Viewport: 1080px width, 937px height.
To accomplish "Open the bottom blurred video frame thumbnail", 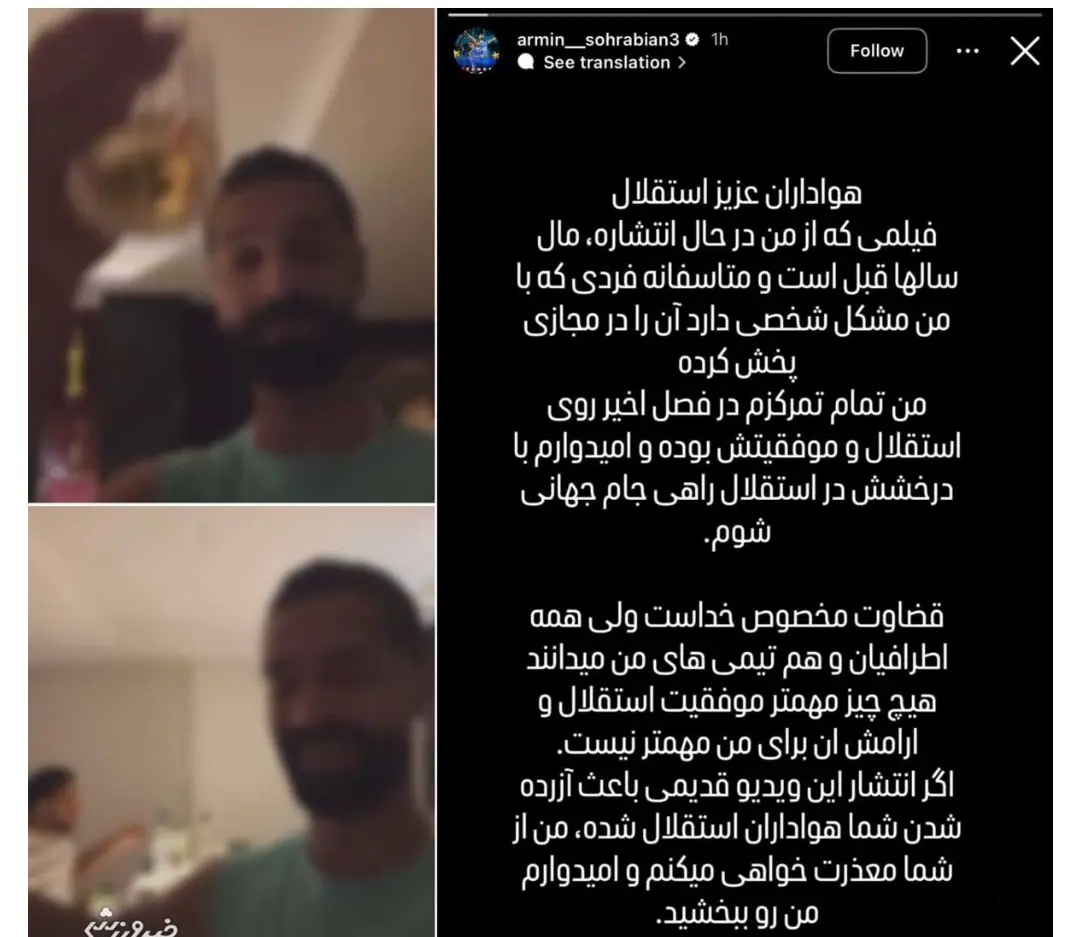I will (x=231, y=721).
